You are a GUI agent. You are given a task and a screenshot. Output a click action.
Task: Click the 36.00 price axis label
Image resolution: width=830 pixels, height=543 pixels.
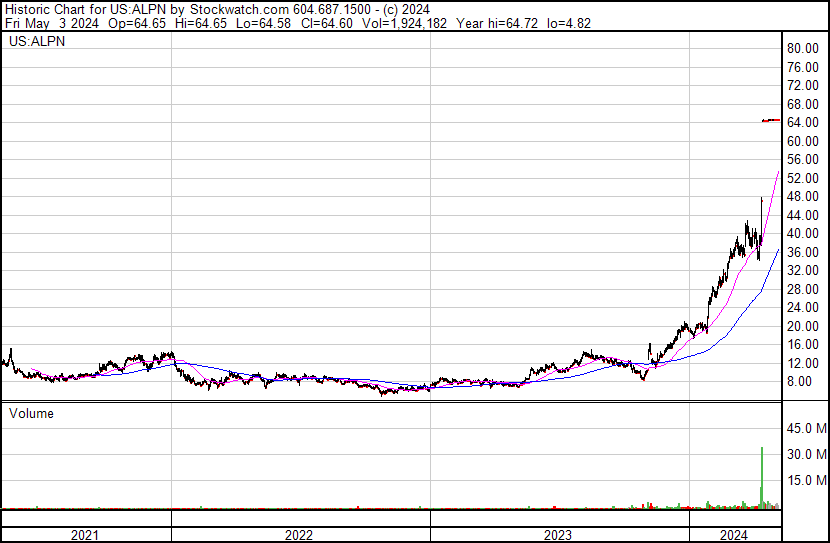coord(803,252)
